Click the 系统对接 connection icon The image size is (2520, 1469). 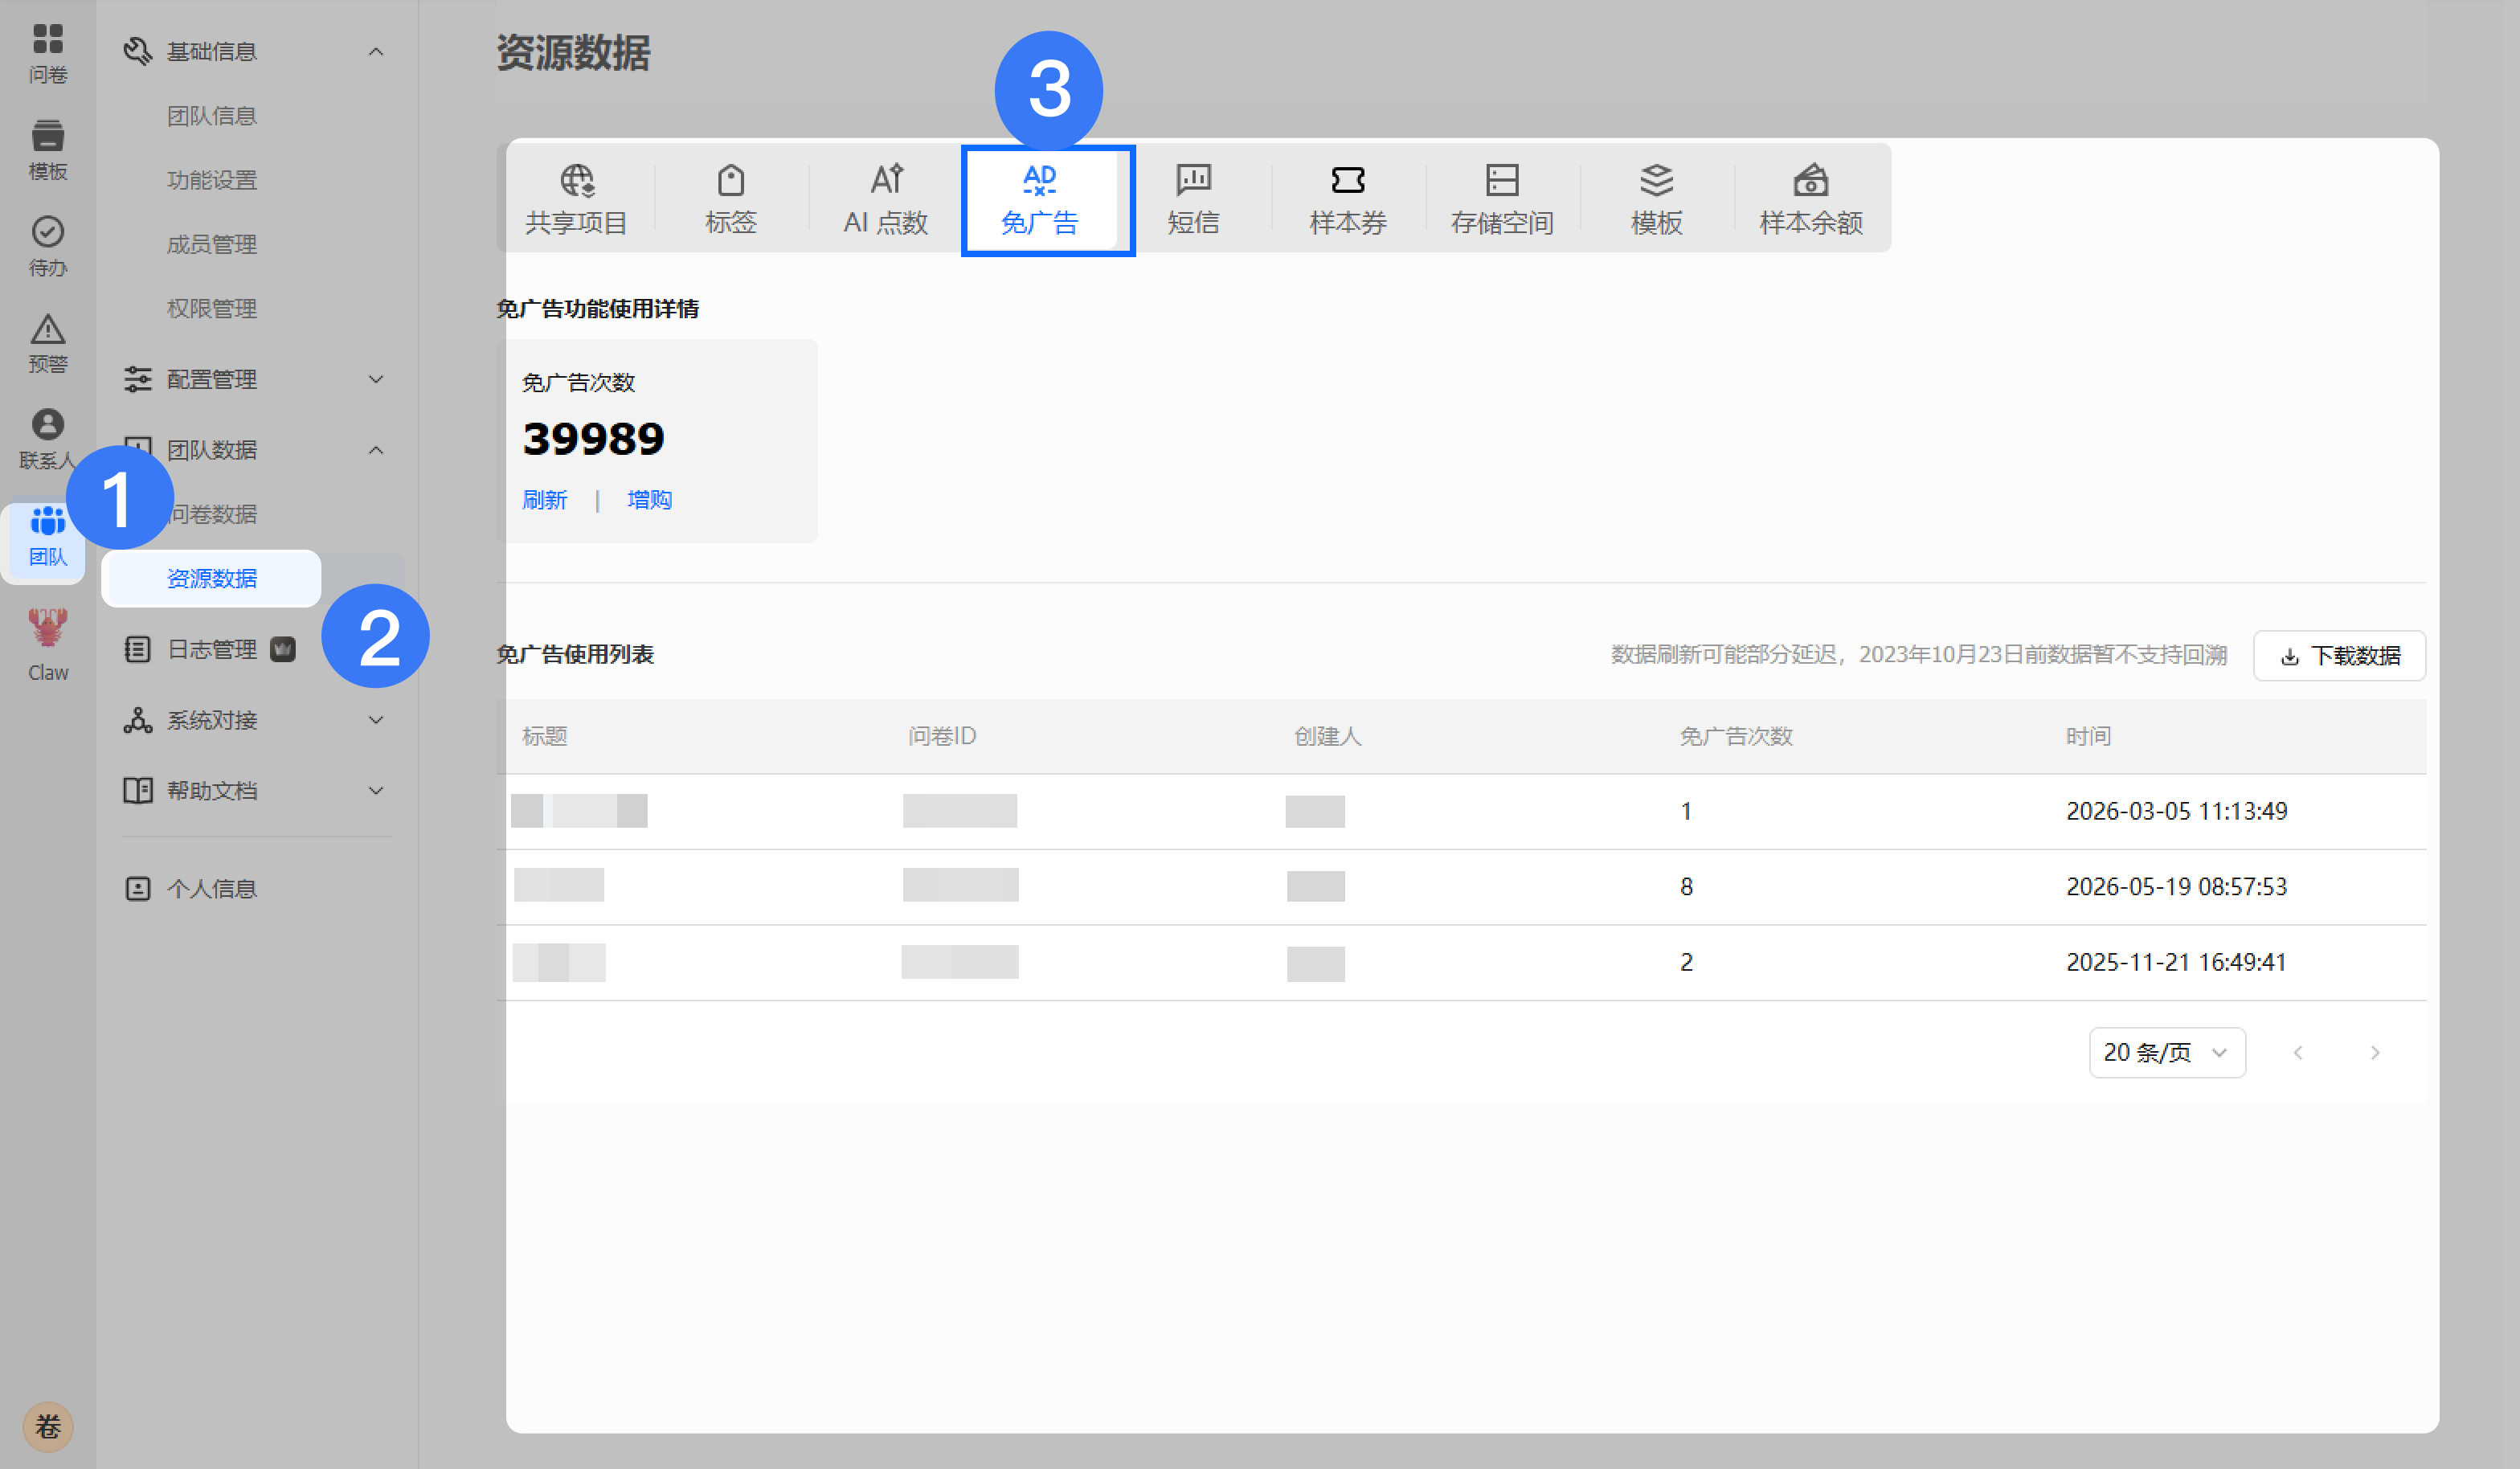pos(137,720)
